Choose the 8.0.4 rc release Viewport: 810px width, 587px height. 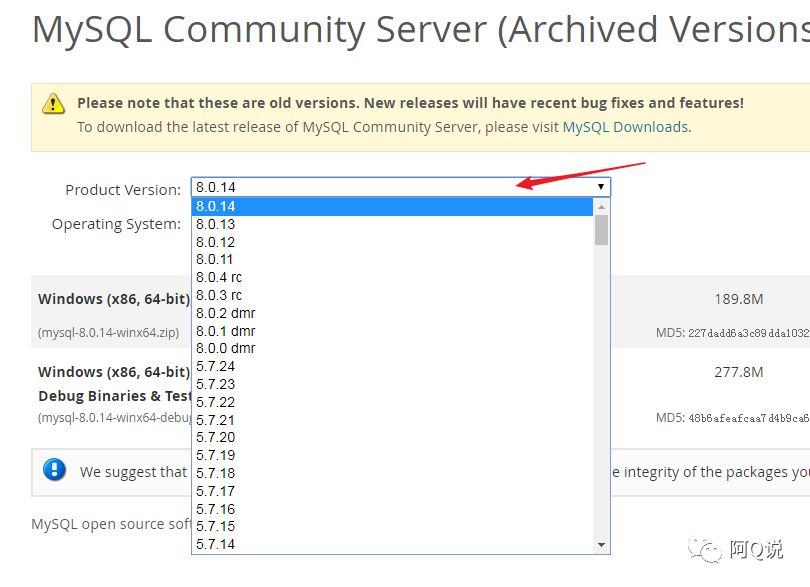(x=393, y=277)
